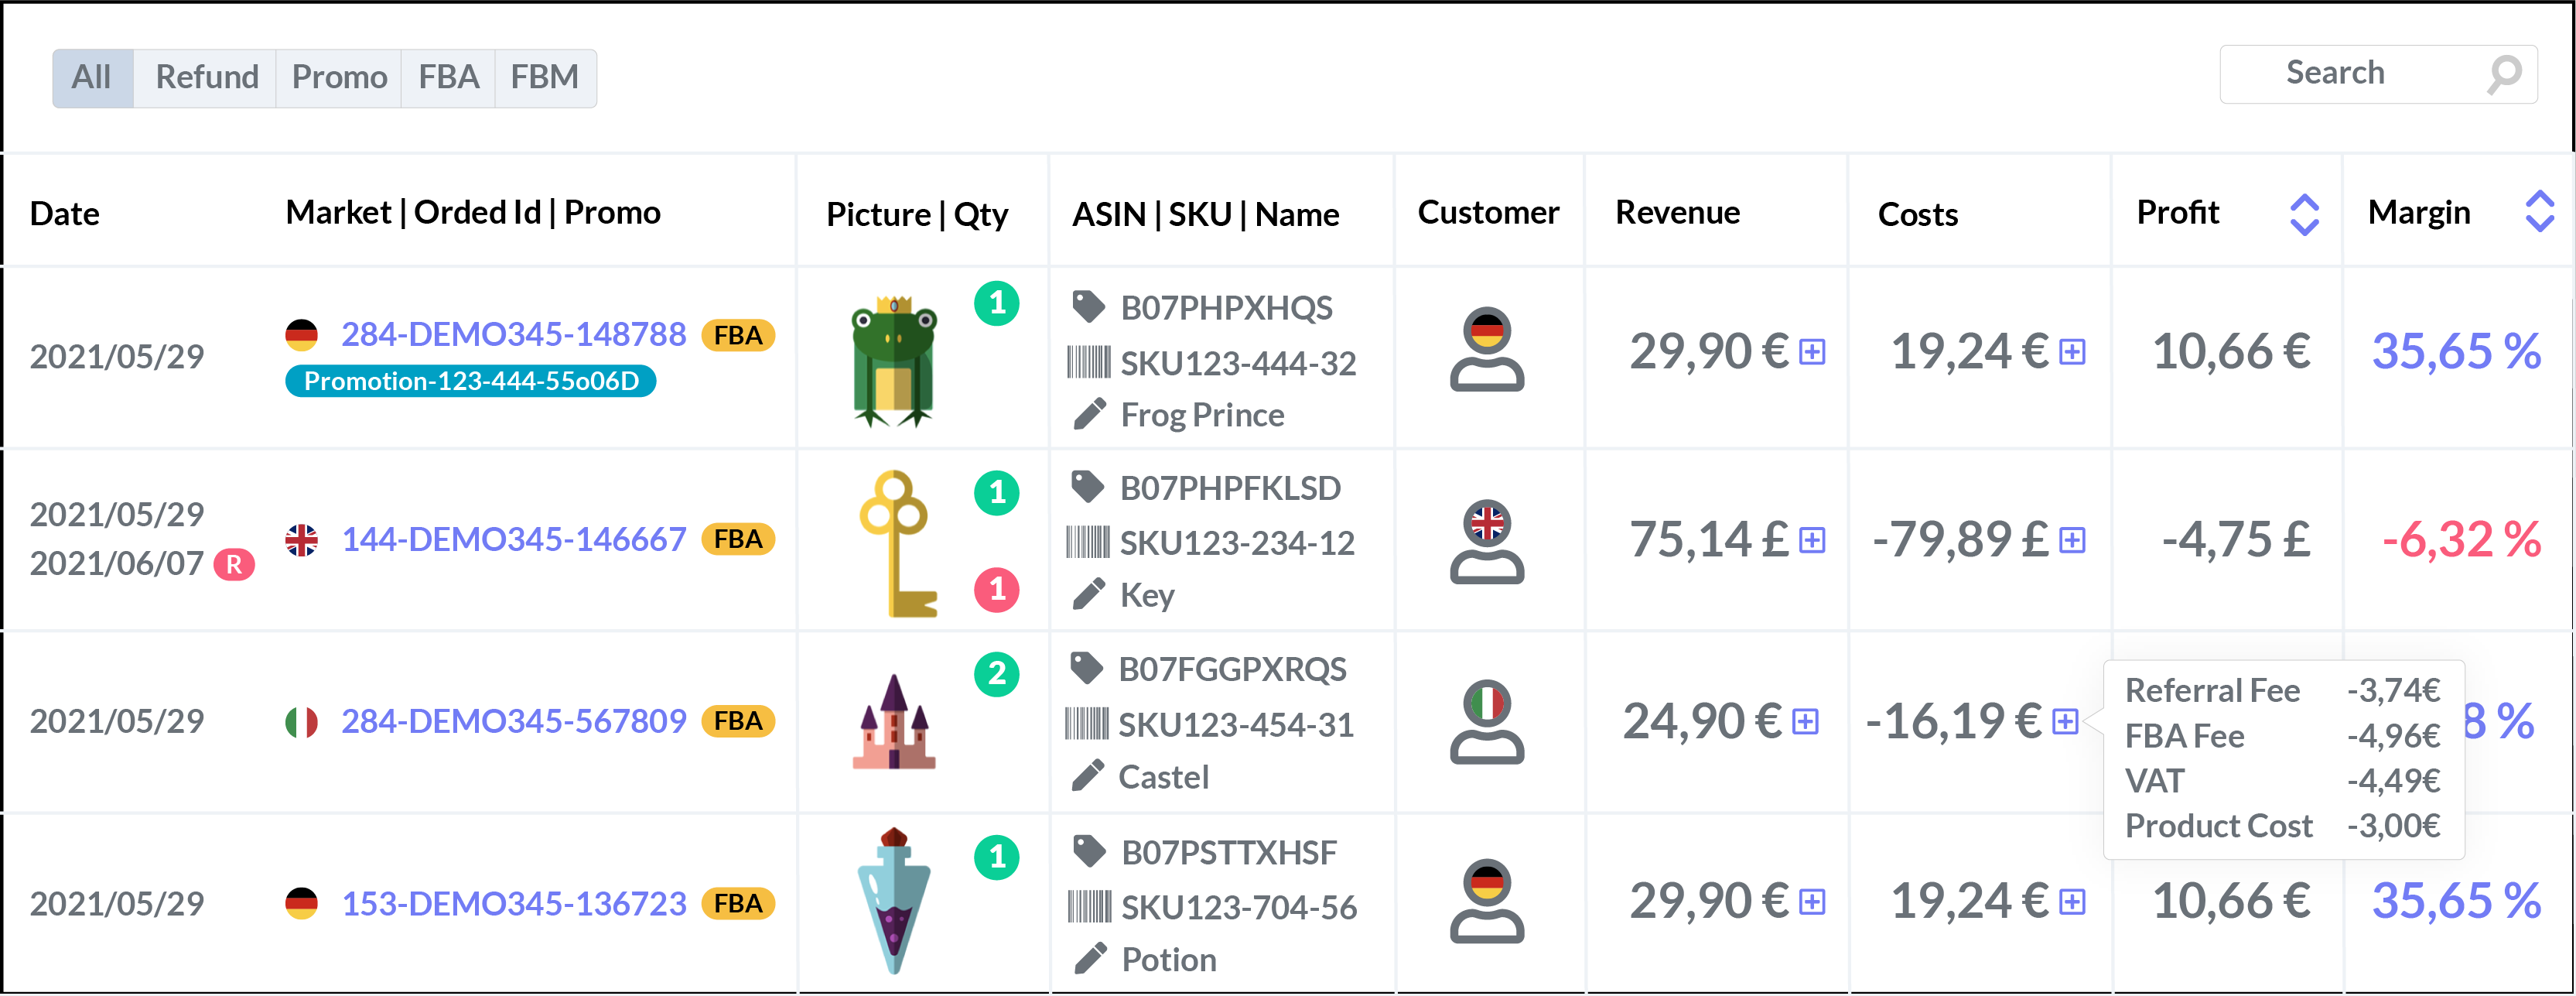Collapse the -16,19 € costs breakdown
Screen dimensions: 2576x996
tap(2065, 722)
